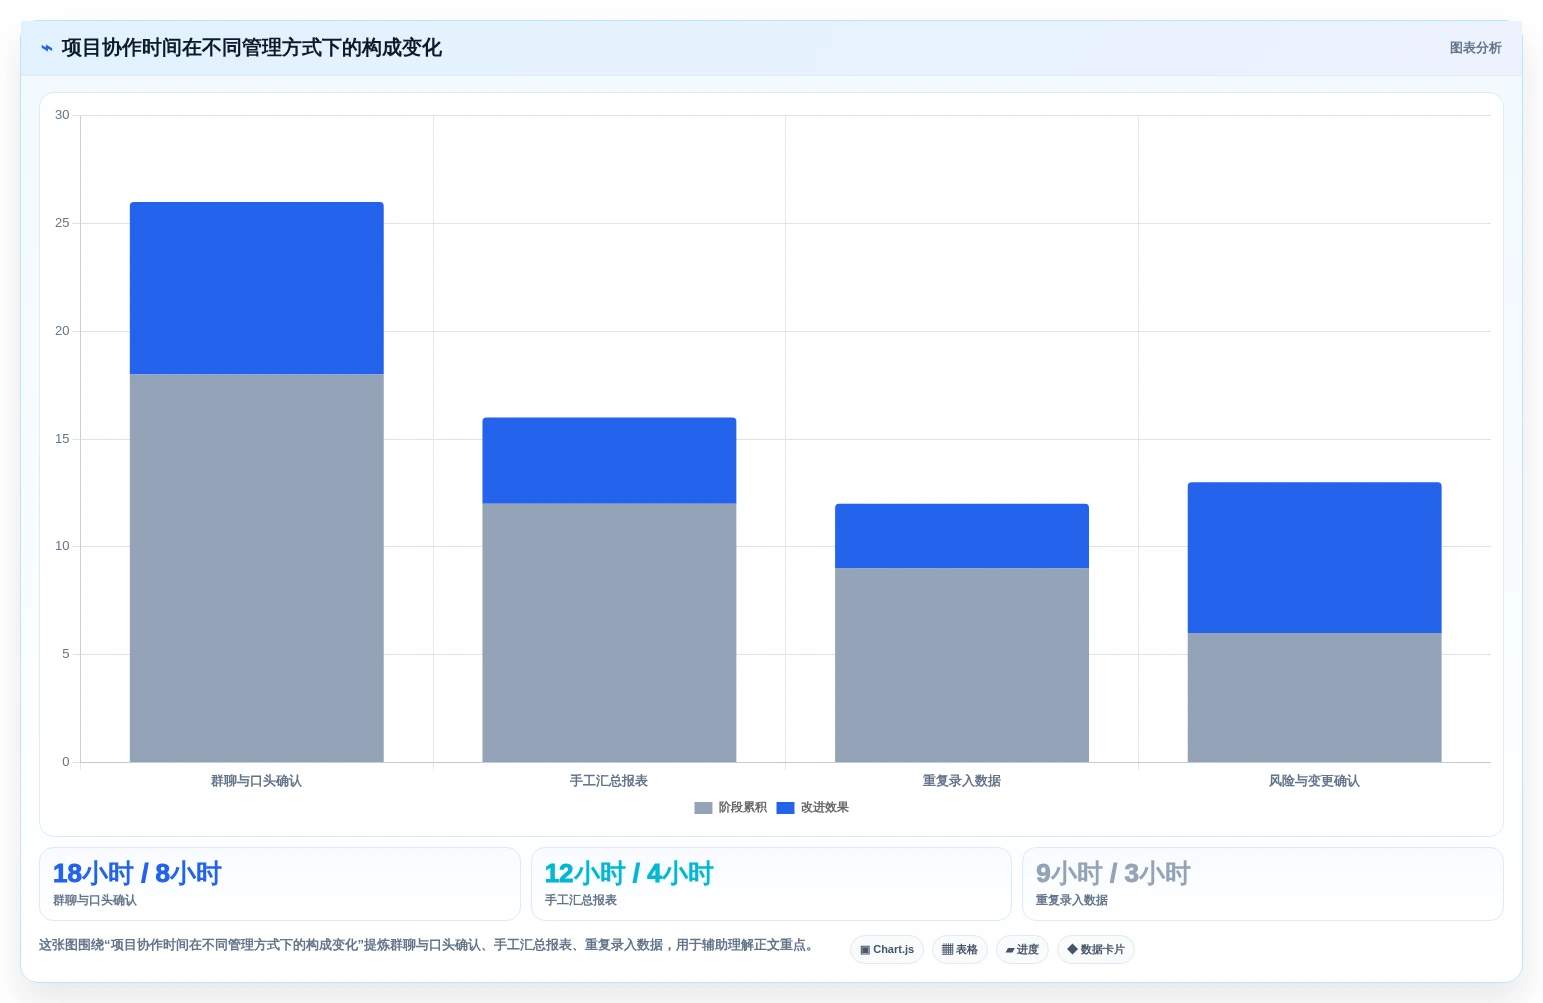The width and height of the screenshot is (1543, 1003).
Task: Click the grey bar segment for 重复录入数据
Action: [962, 665]
